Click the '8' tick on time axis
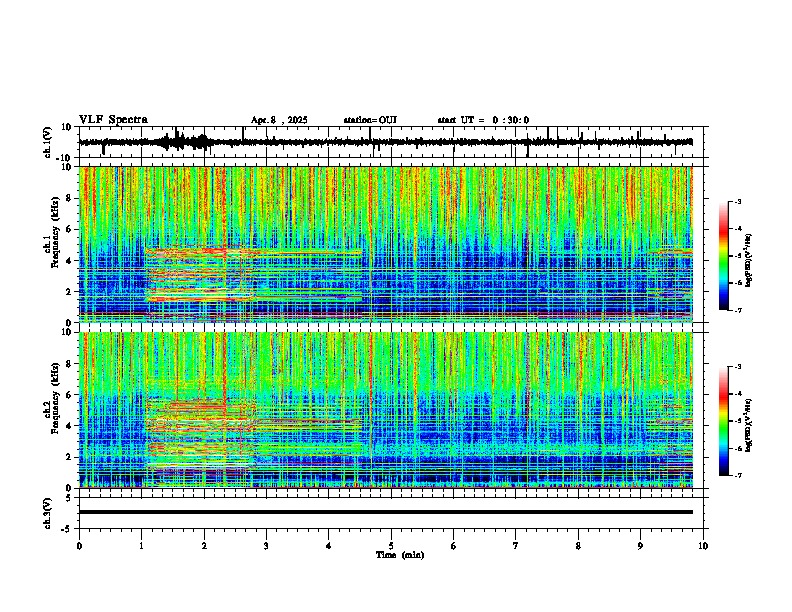 578,546
